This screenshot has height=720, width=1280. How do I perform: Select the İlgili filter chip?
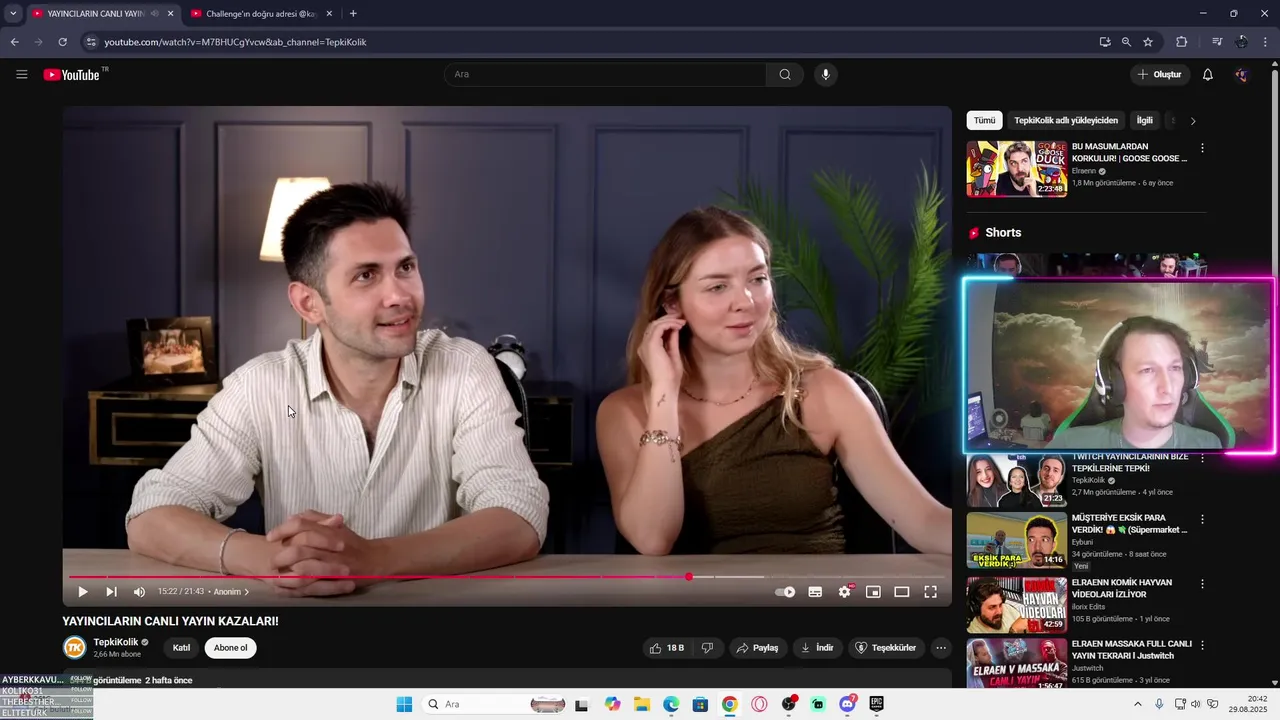click(1145, 120)
